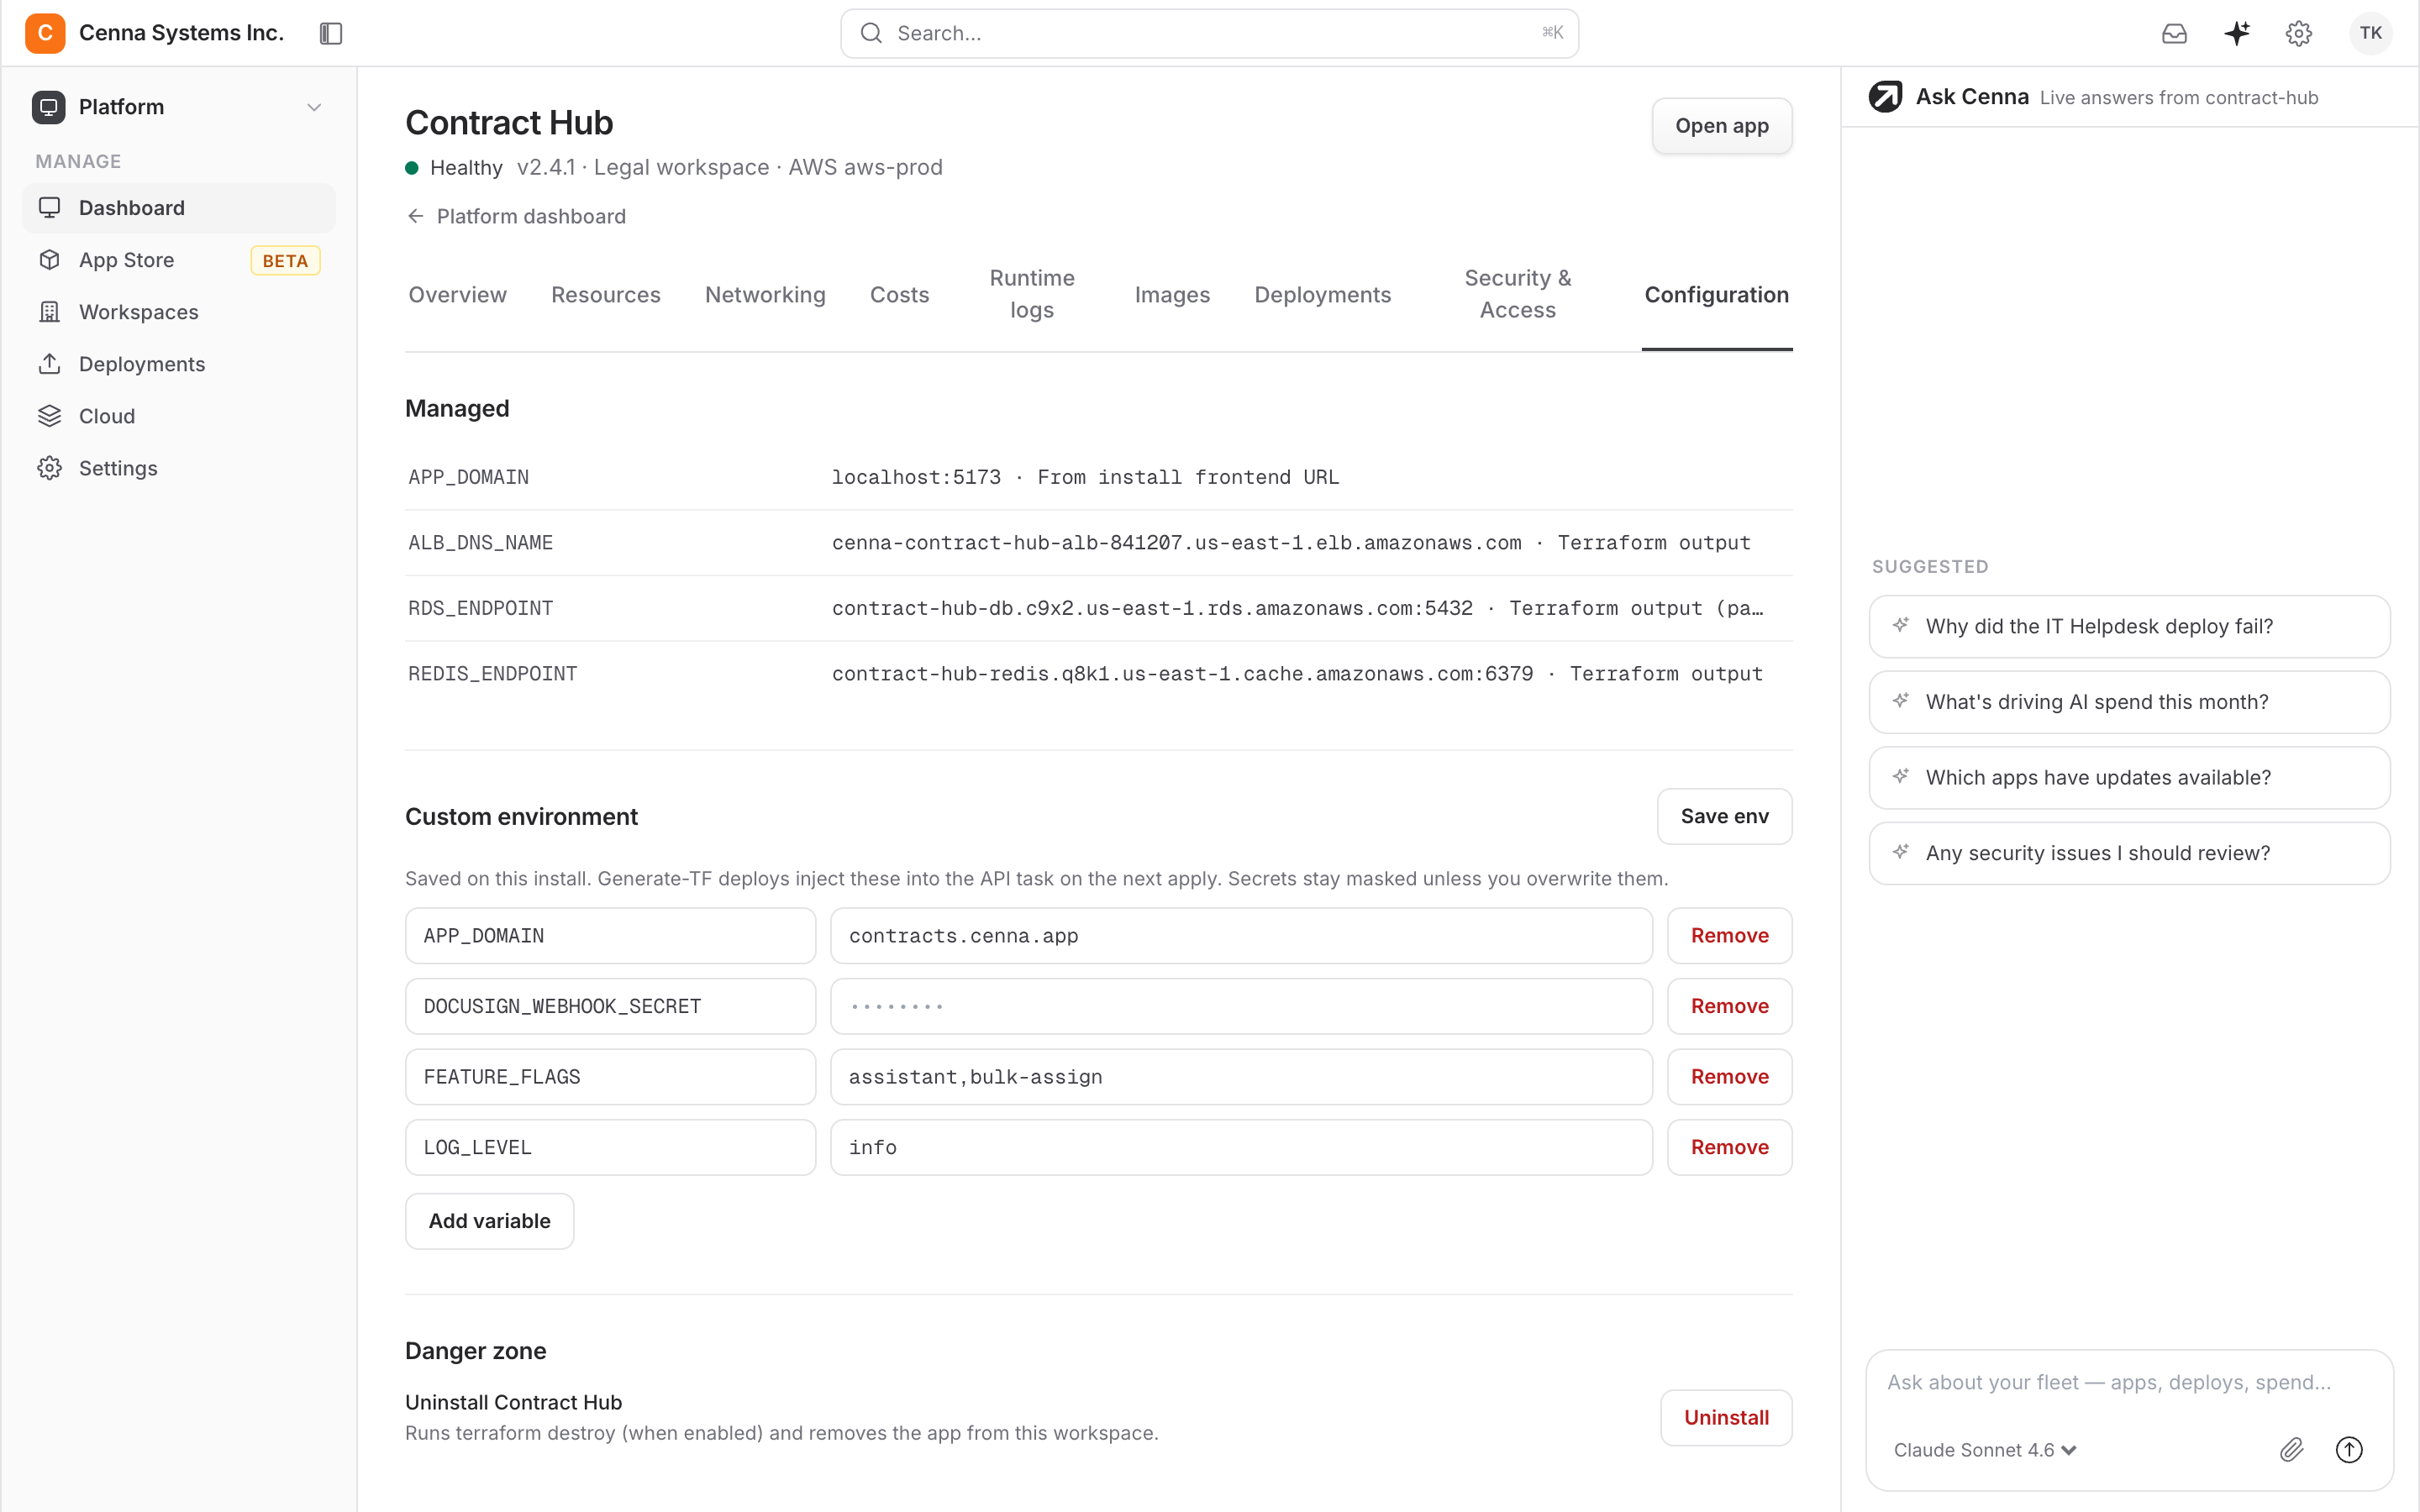Viewport: 2420px width, 1512px height.
Task: Switch to the Overview tab
Action: (x=457, y=295)
